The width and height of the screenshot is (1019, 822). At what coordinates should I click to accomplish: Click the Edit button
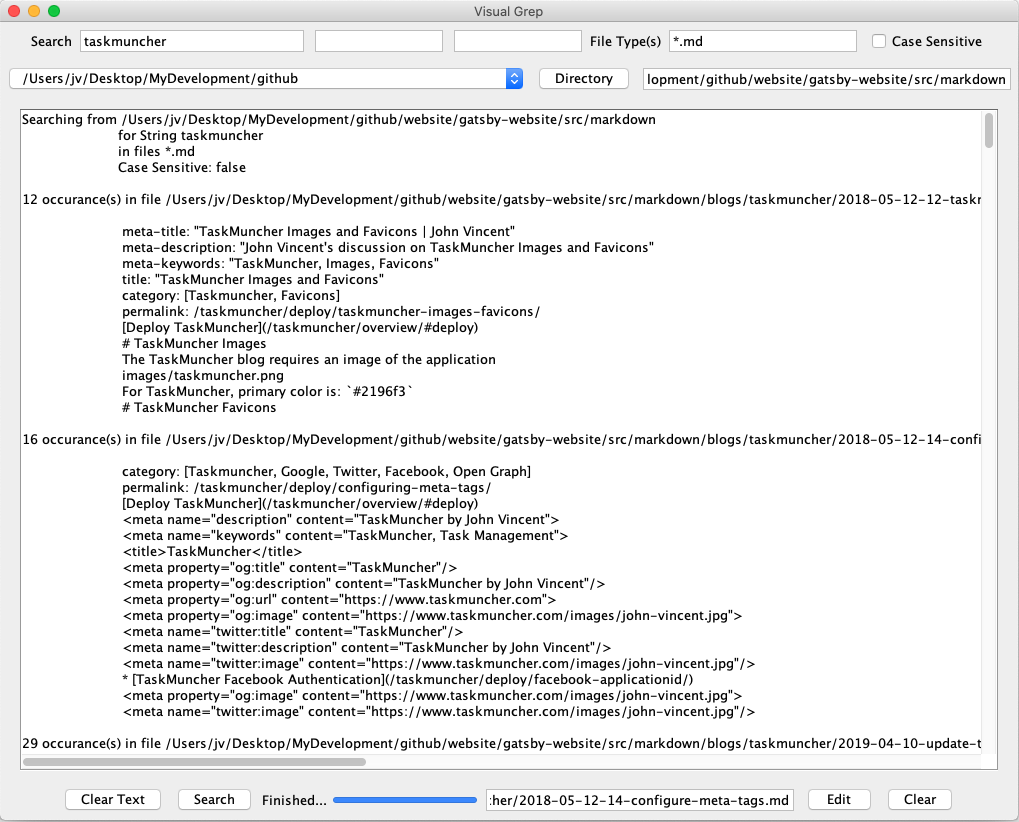pos(838,799)
